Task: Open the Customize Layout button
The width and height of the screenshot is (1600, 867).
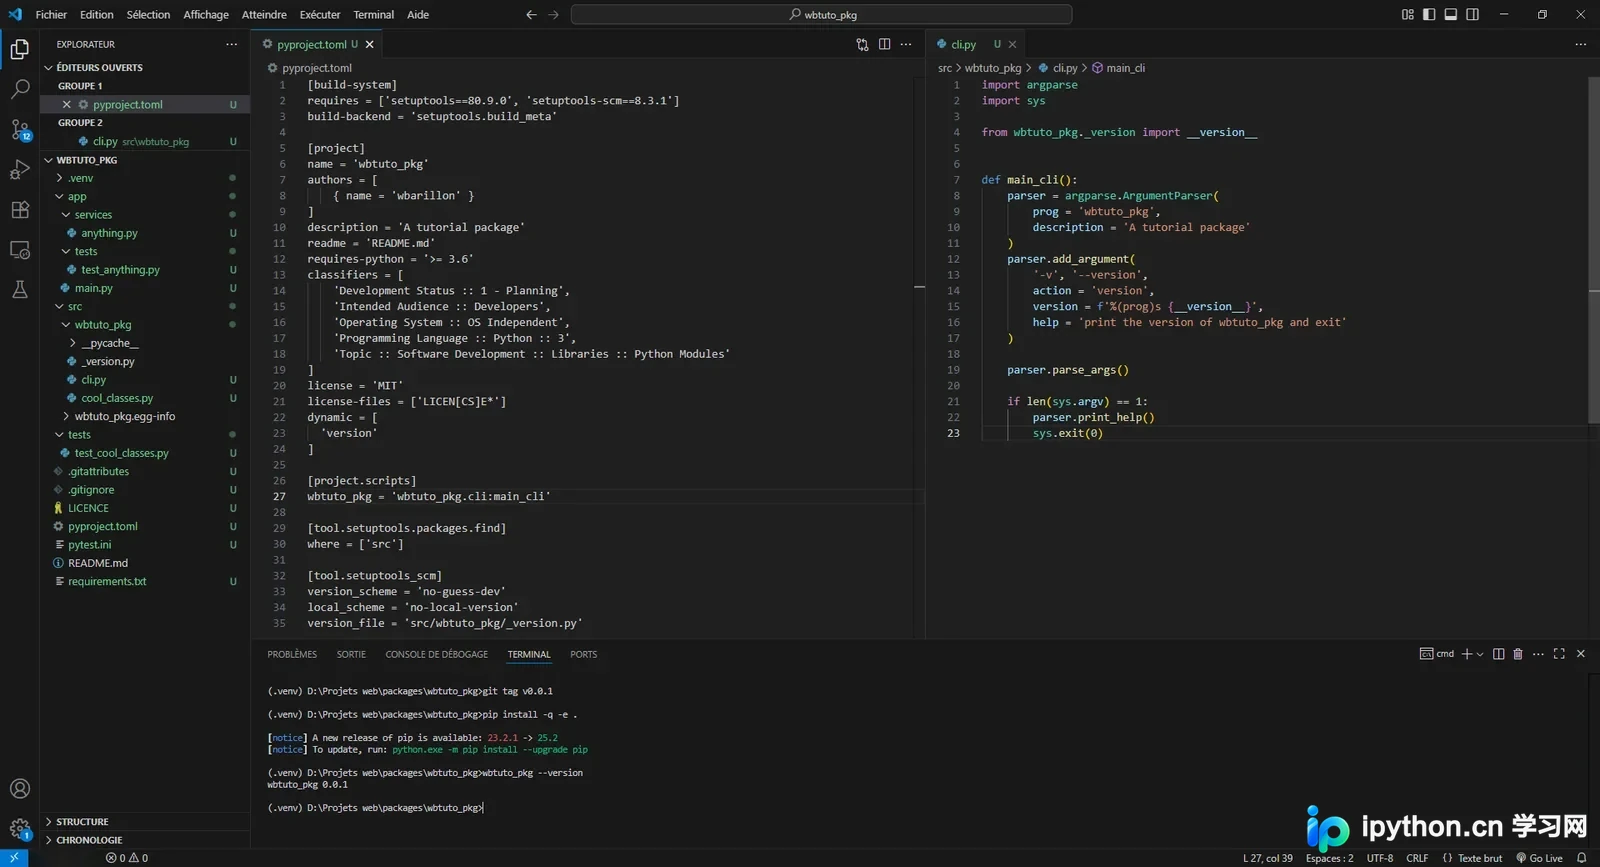Action: pyautogui.click(x=1408, y=15)
